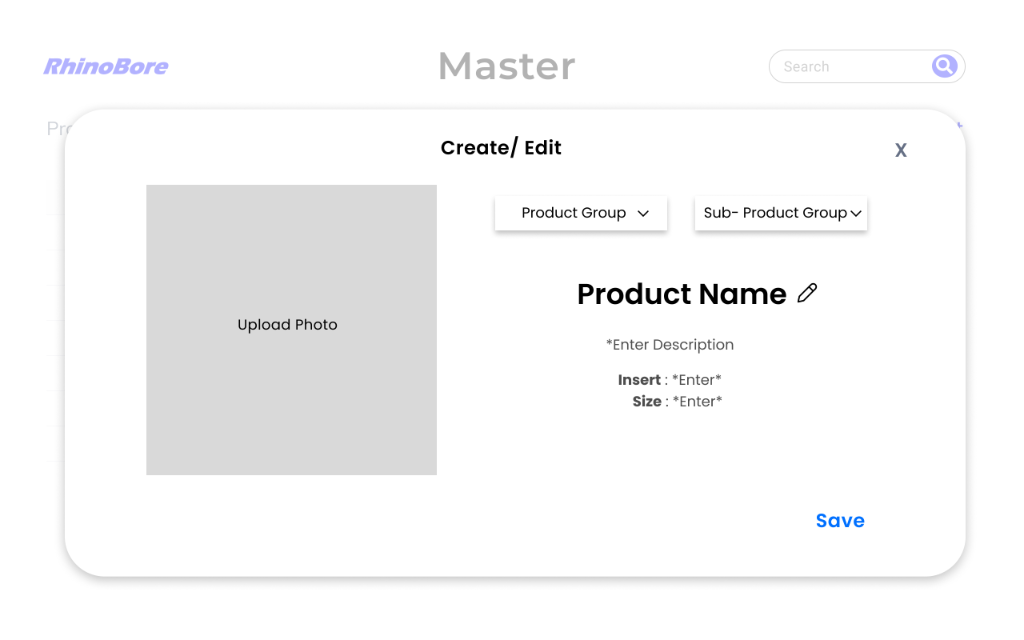Click the partly hidden "Pr" text behind dialog
Viewport: 1024px width, 640px height.
(56, 129)
